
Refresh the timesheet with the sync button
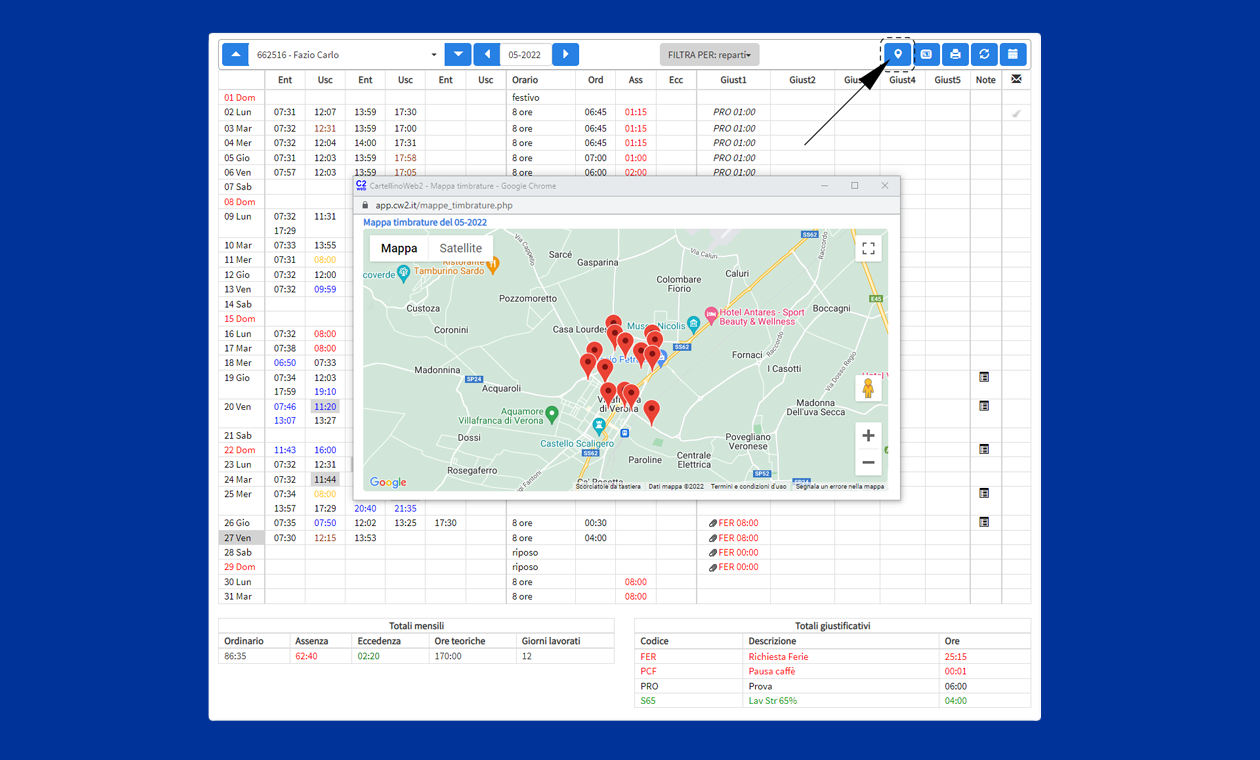point(985,54)
